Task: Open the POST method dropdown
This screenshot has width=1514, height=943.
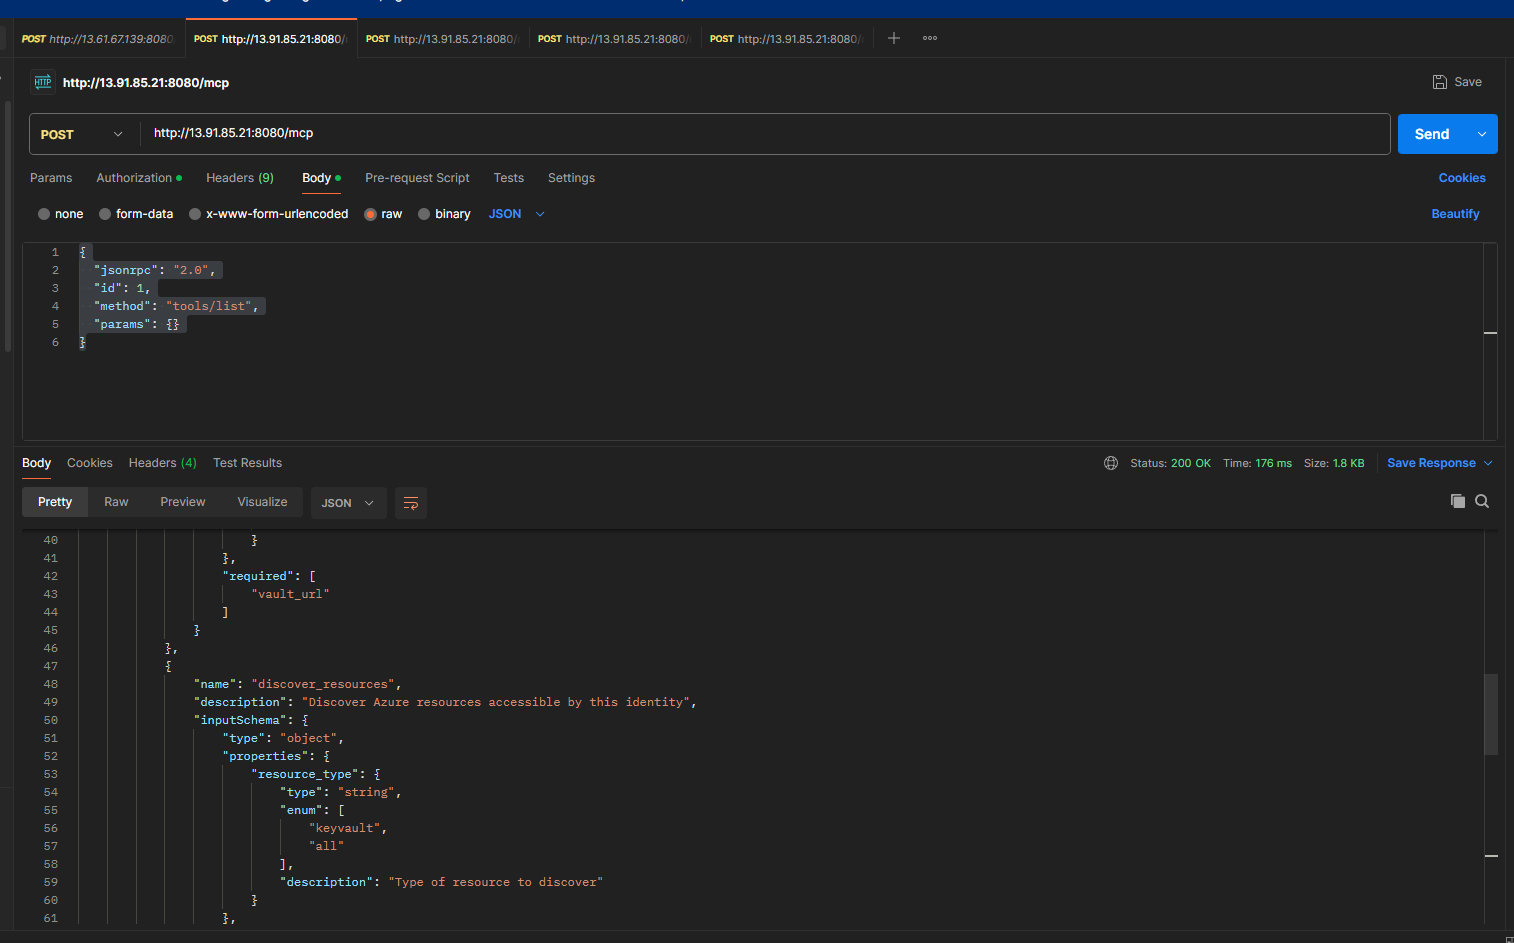Action: [x=82, y=134]
